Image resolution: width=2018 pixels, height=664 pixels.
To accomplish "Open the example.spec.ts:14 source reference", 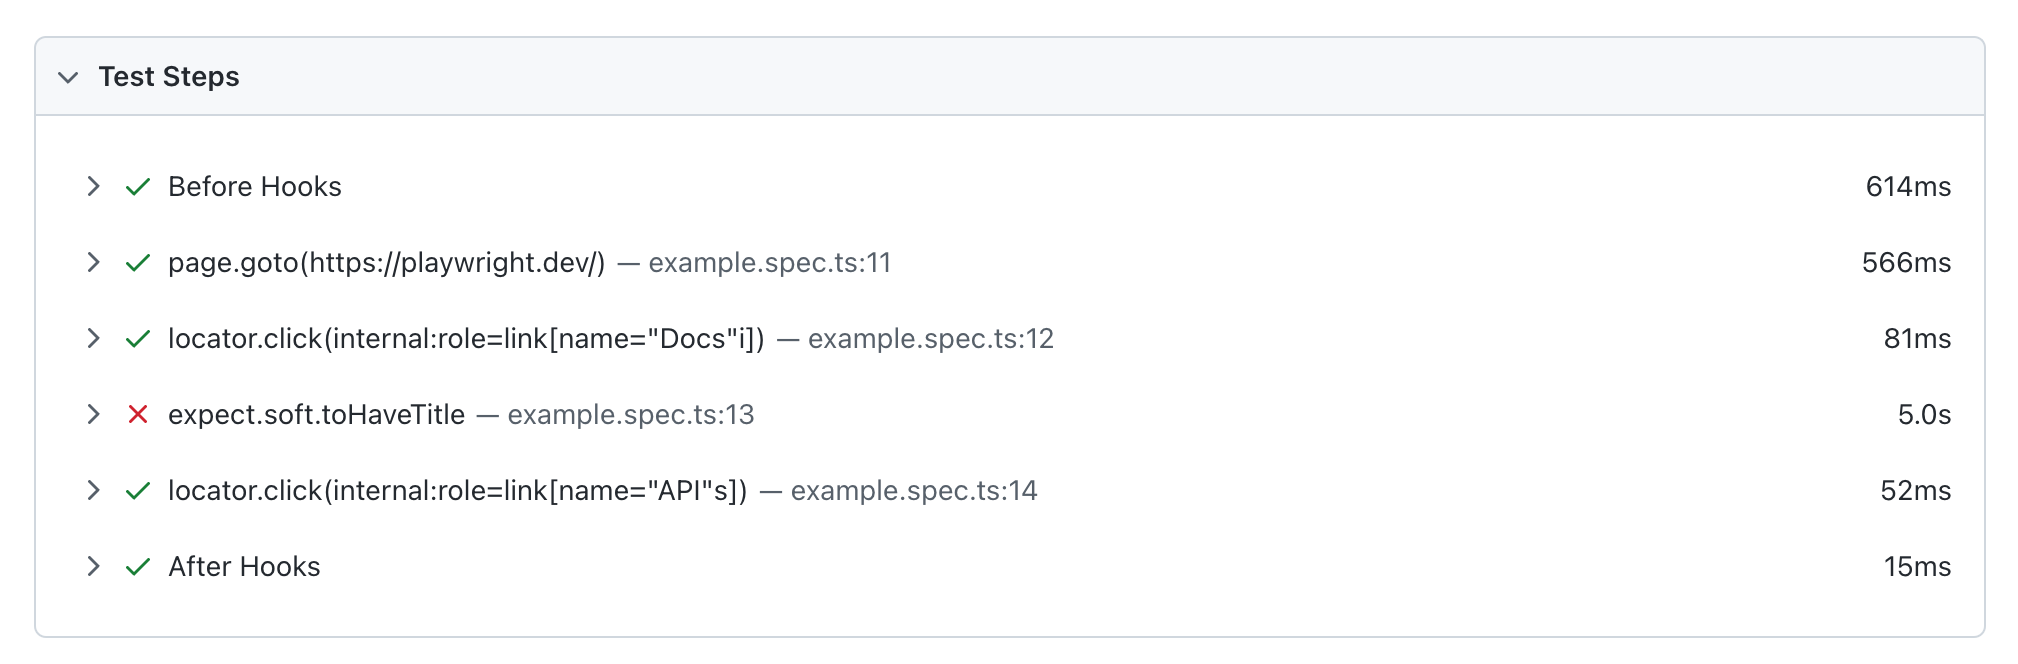I will click(913, 491).
